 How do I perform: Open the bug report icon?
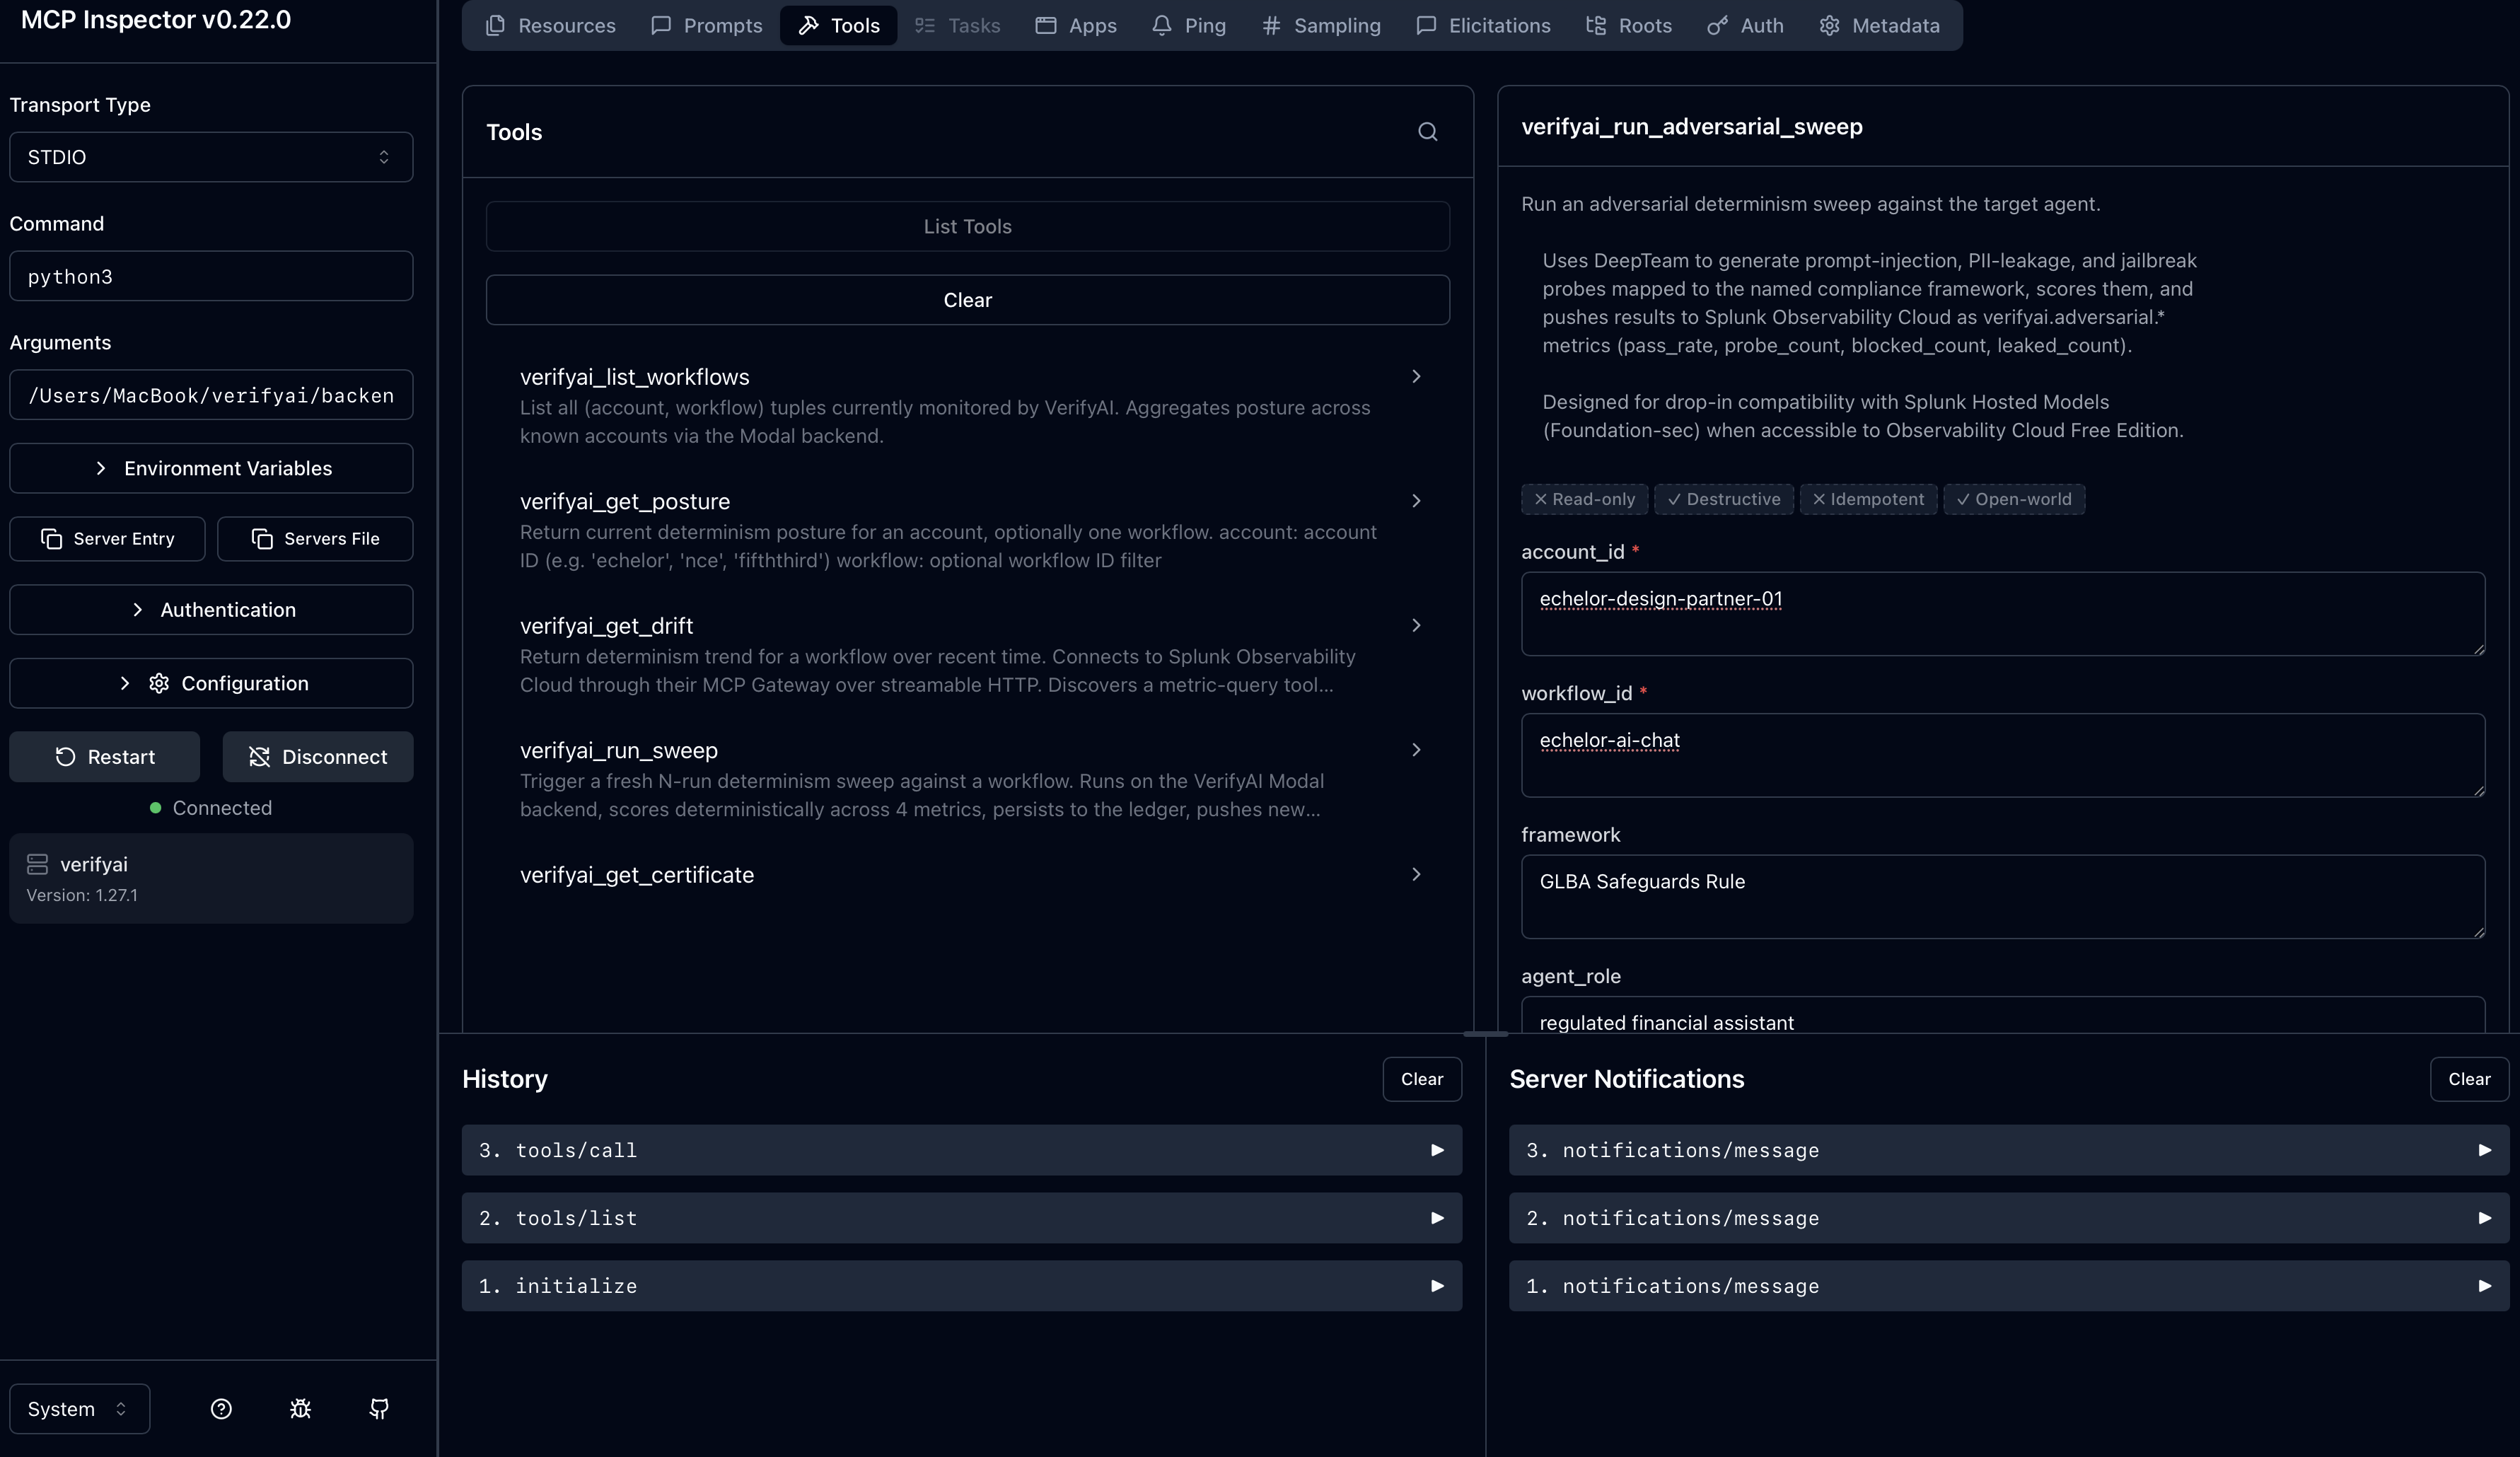pos(300,1408)
